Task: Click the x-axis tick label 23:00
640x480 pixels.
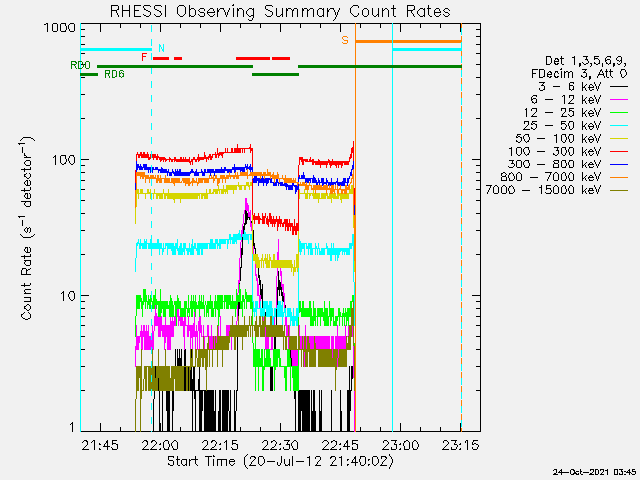Action: pyautogui.click(x=400, y=445)
